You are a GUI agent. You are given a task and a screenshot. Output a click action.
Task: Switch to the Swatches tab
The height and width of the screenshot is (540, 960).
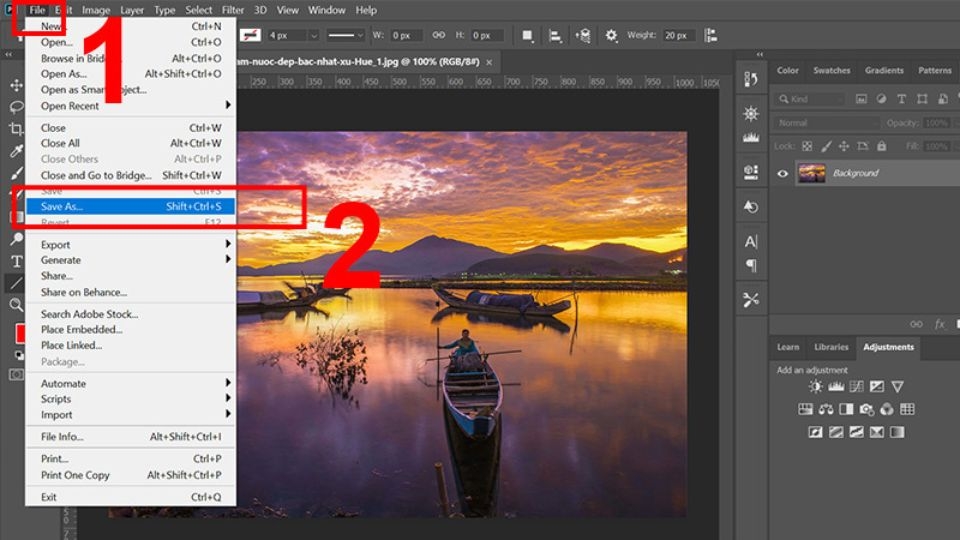point(831,70)
